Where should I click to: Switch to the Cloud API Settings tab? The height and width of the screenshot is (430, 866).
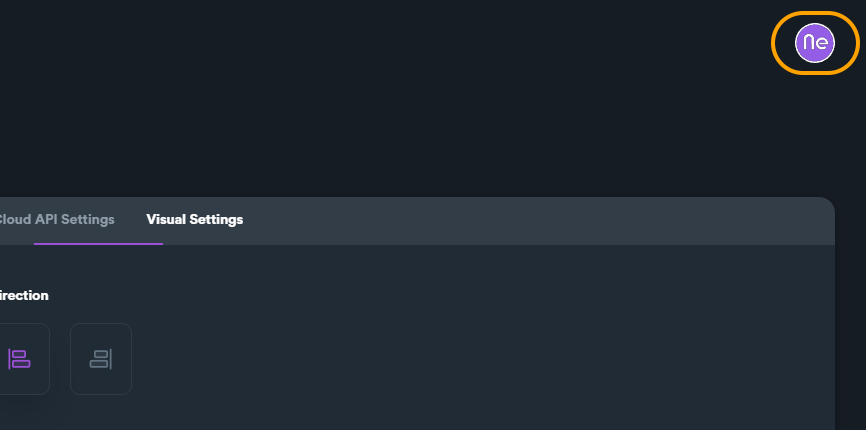(x=56, y=220)
